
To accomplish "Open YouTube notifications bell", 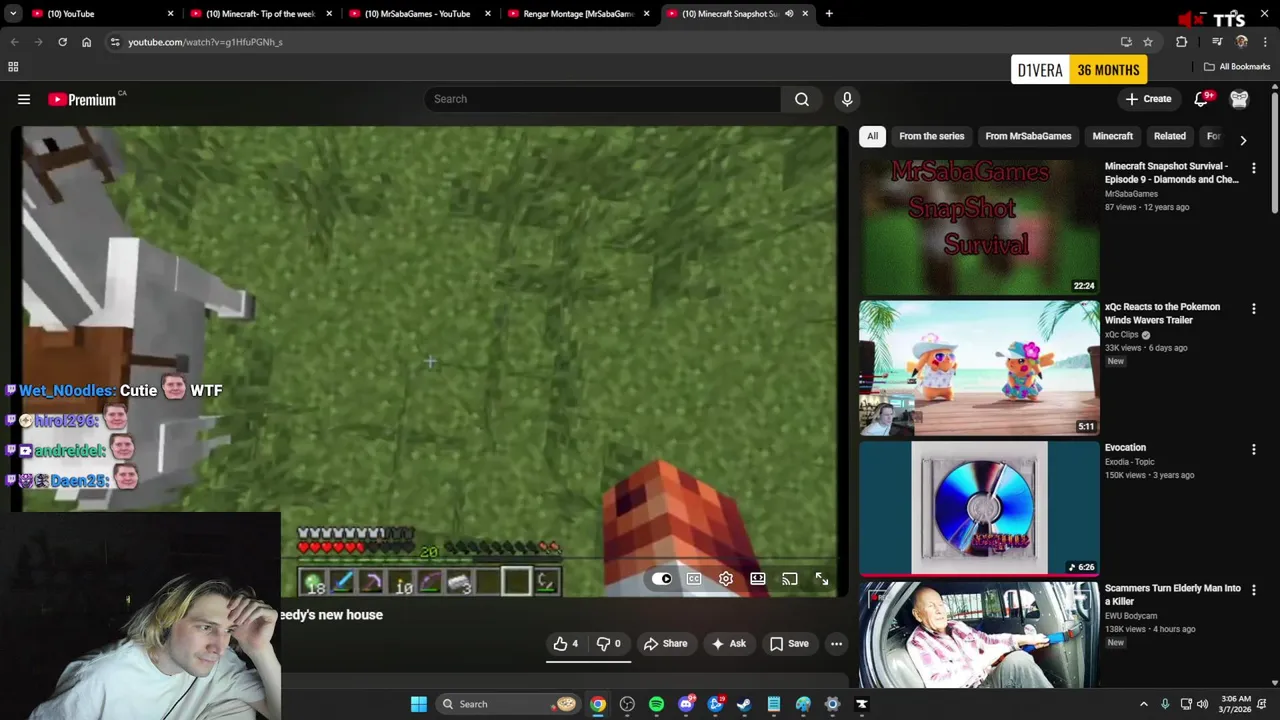I will (1203, 99).
